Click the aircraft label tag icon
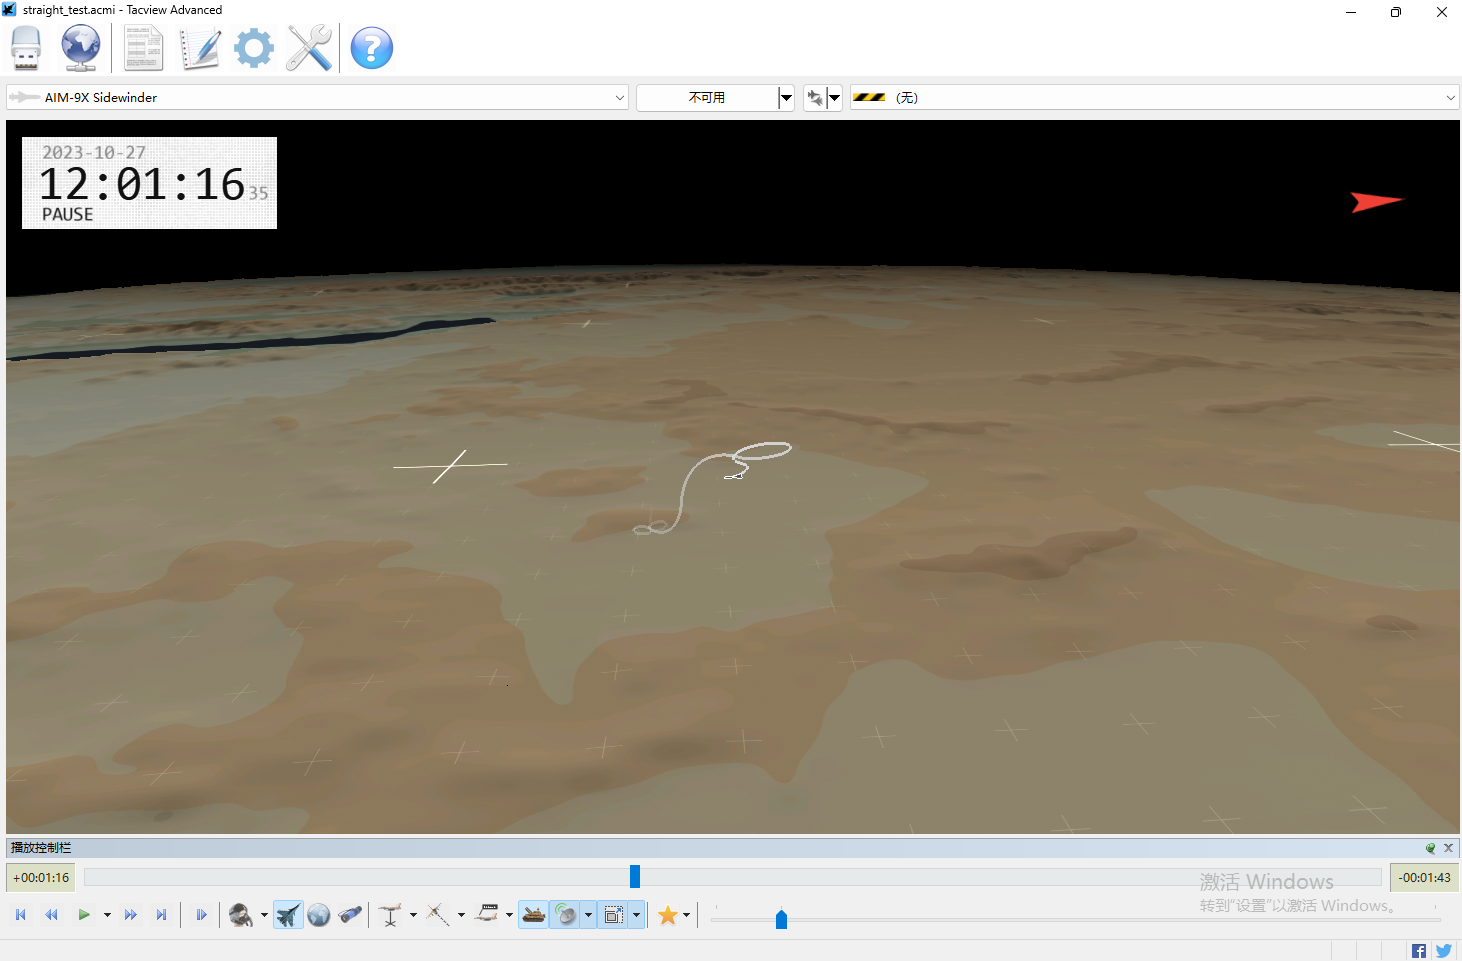Image resolution: width=1462 pixels, height=961 pixels. click(487, 915)
